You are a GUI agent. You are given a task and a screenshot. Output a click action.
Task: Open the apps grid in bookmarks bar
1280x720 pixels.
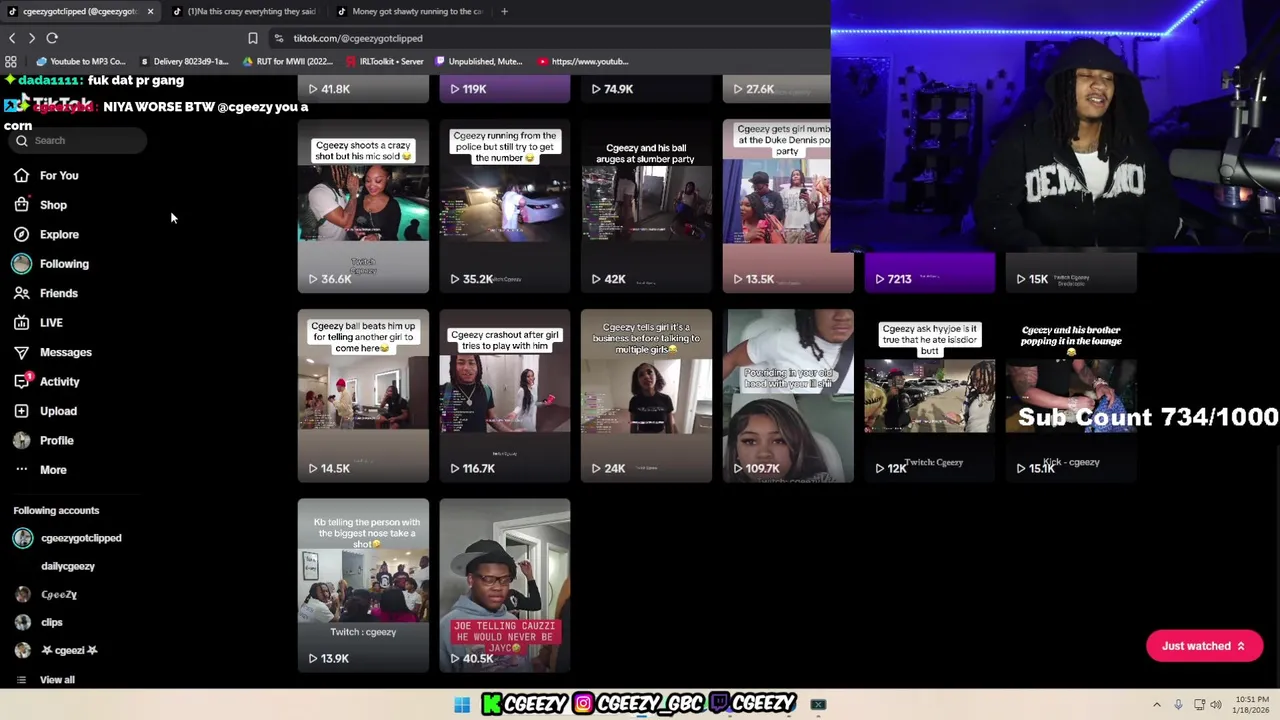coord(11,61)
